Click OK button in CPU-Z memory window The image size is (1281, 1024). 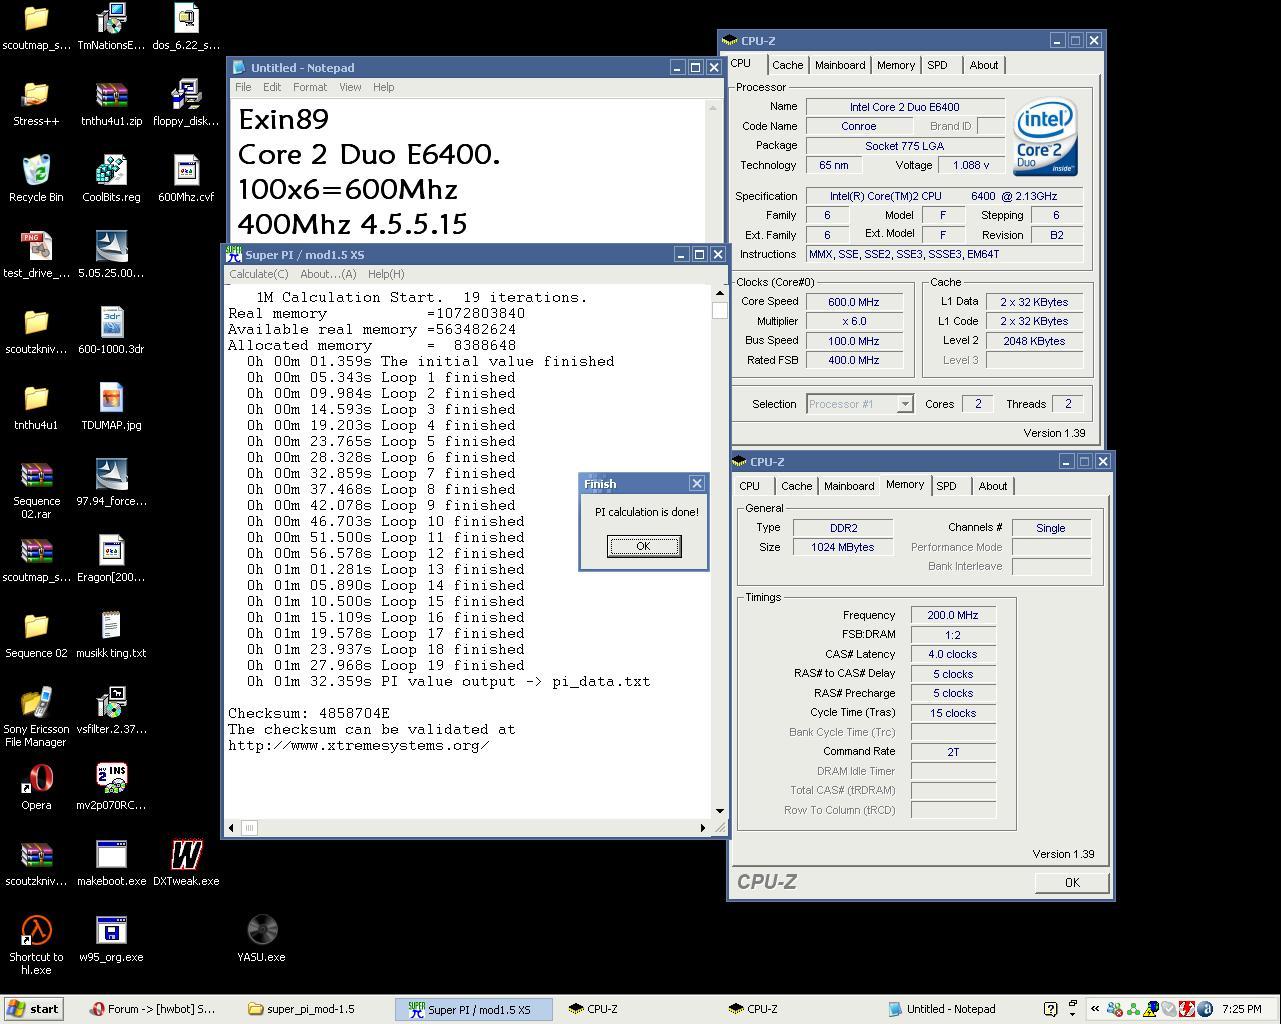click(1072, 882)
